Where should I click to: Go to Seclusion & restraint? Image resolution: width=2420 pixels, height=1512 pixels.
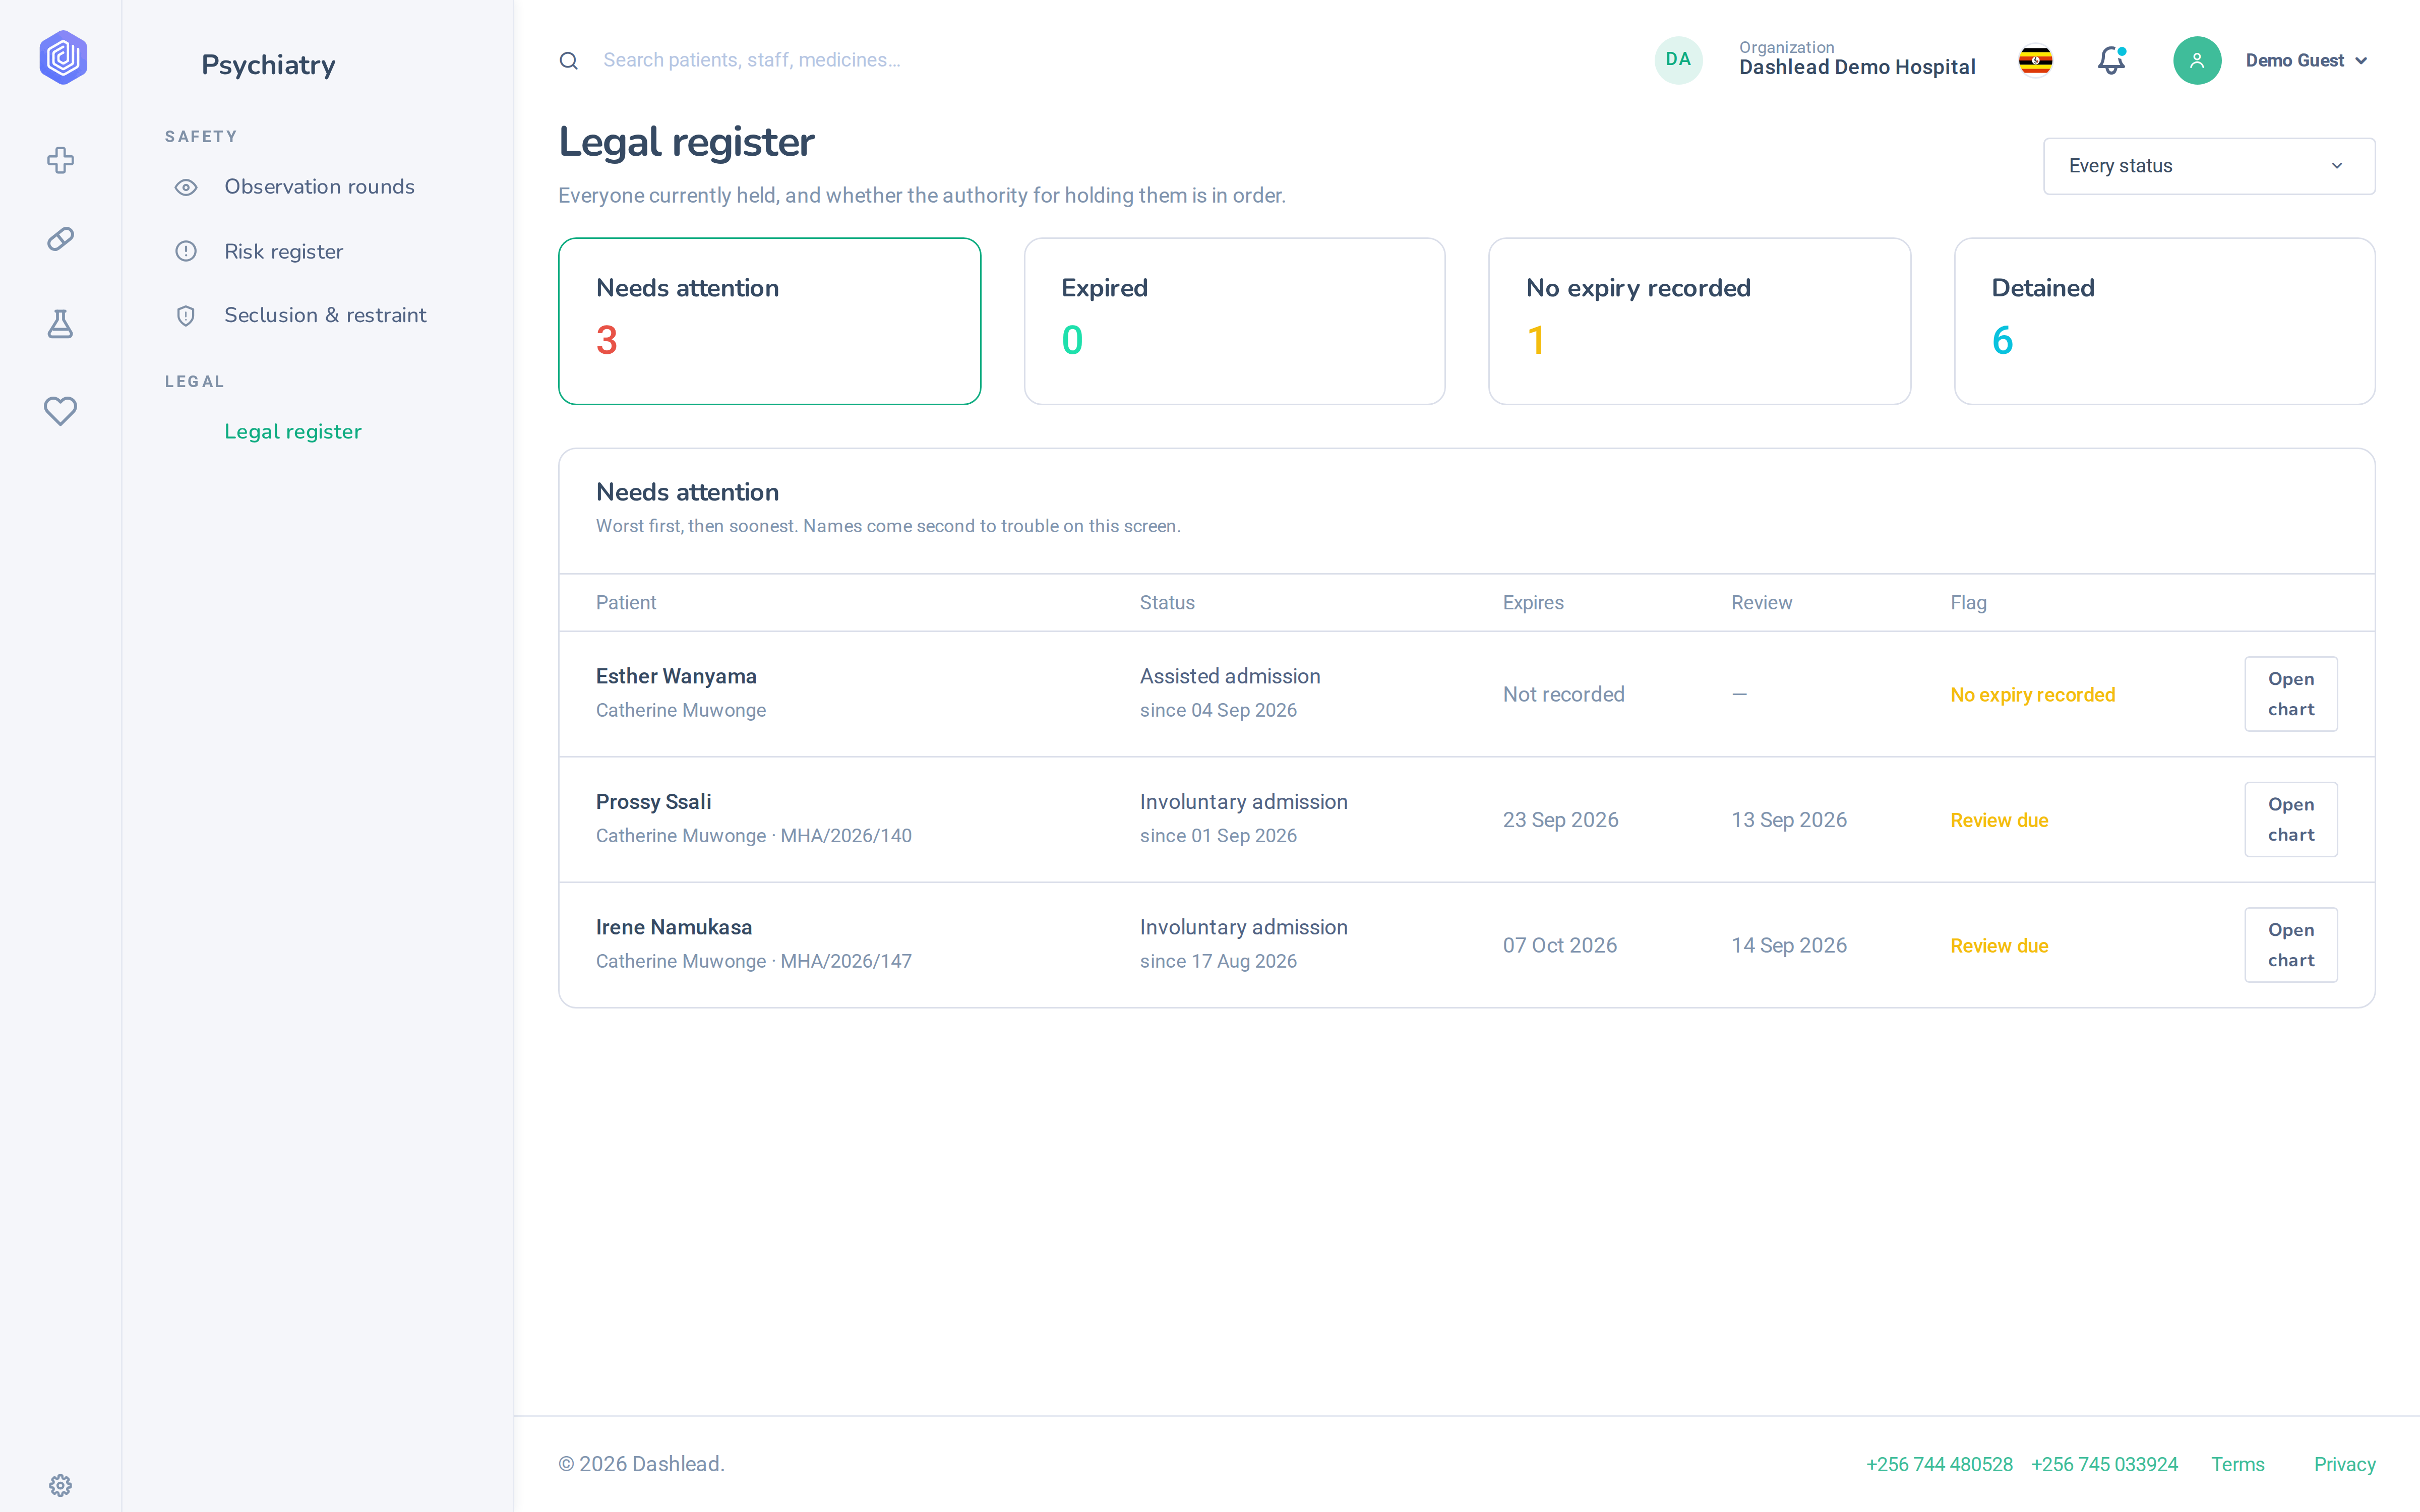point(325,315)
